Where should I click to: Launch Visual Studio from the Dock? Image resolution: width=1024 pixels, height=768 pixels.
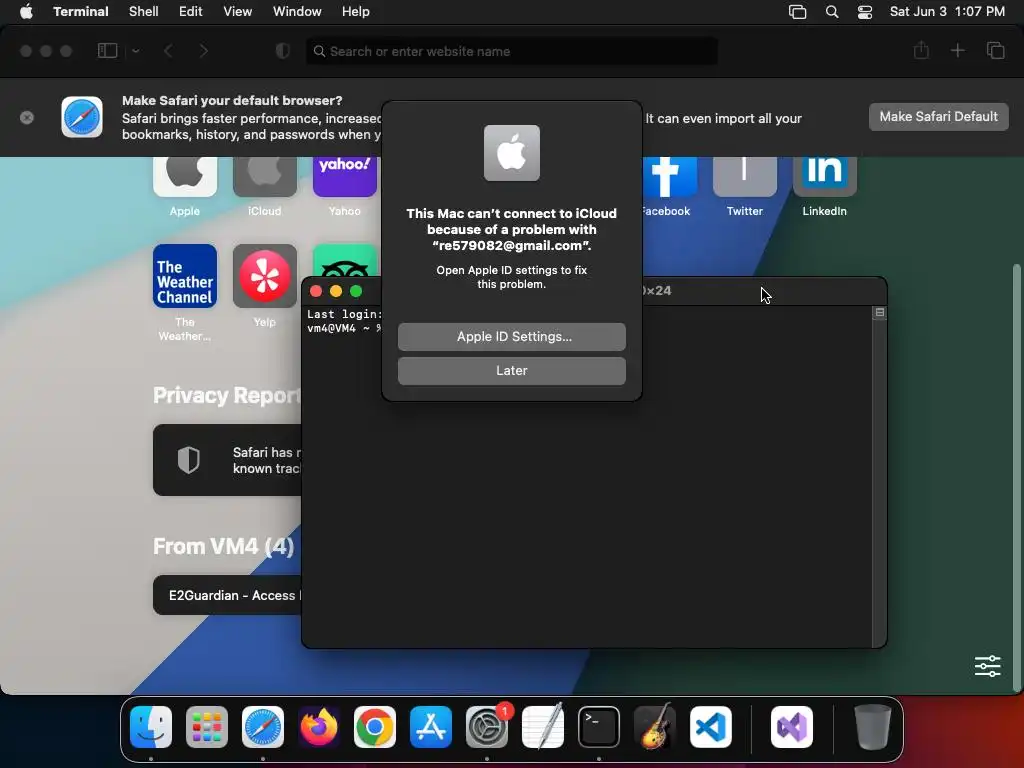pos(792,727)
